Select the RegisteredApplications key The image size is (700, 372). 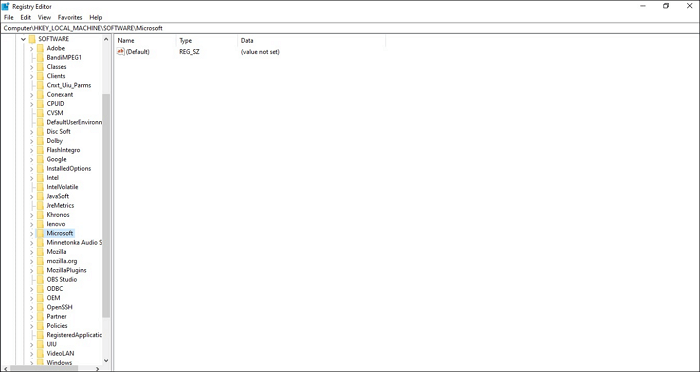74,335
